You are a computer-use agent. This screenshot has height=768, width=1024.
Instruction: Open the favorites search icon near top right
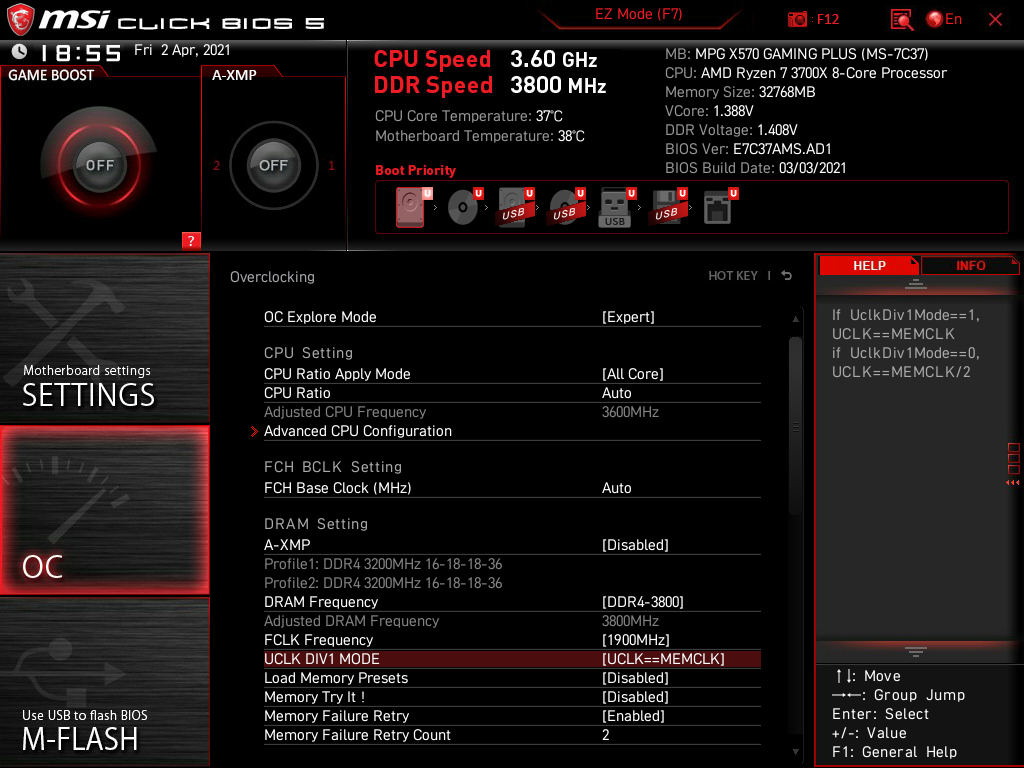tap(899, 19)
